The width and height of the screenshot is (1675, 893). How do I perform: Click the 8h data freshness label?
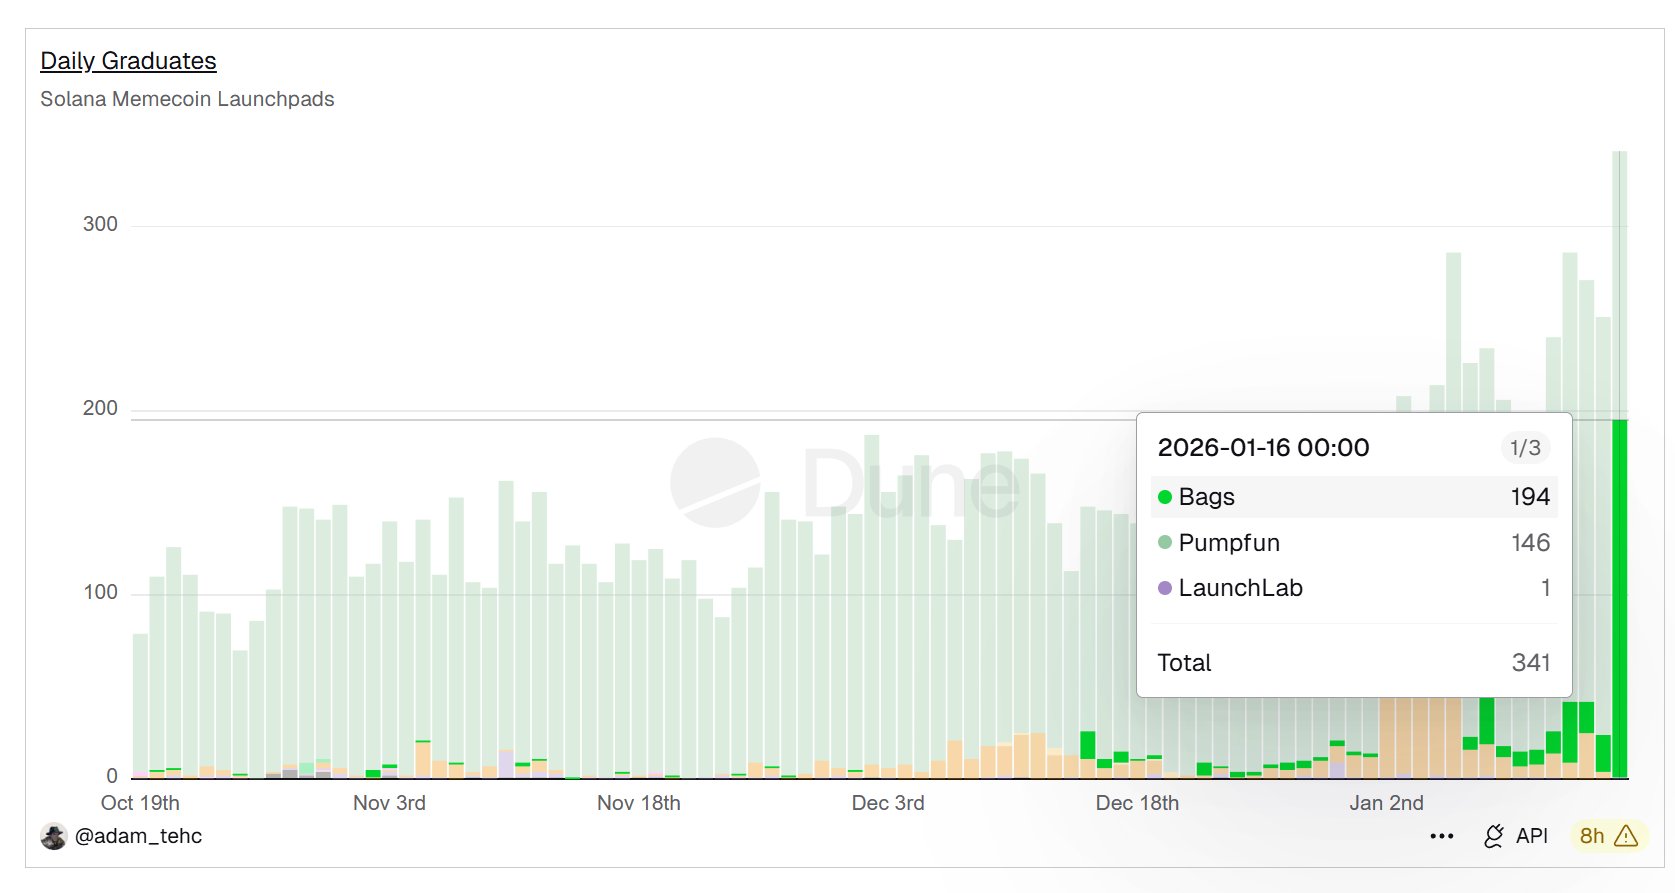point(1592,836)
